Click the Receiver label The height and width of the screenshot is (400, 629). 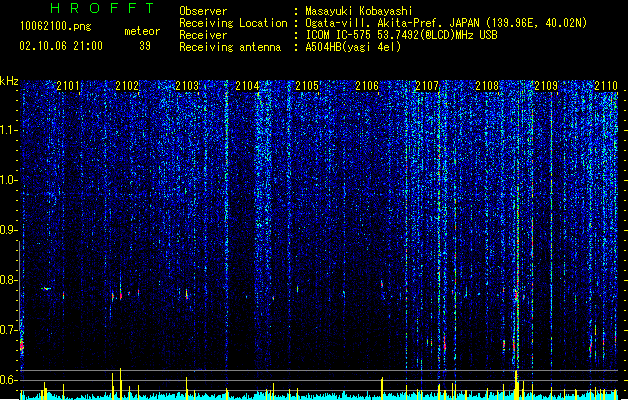tap(203, 35)
